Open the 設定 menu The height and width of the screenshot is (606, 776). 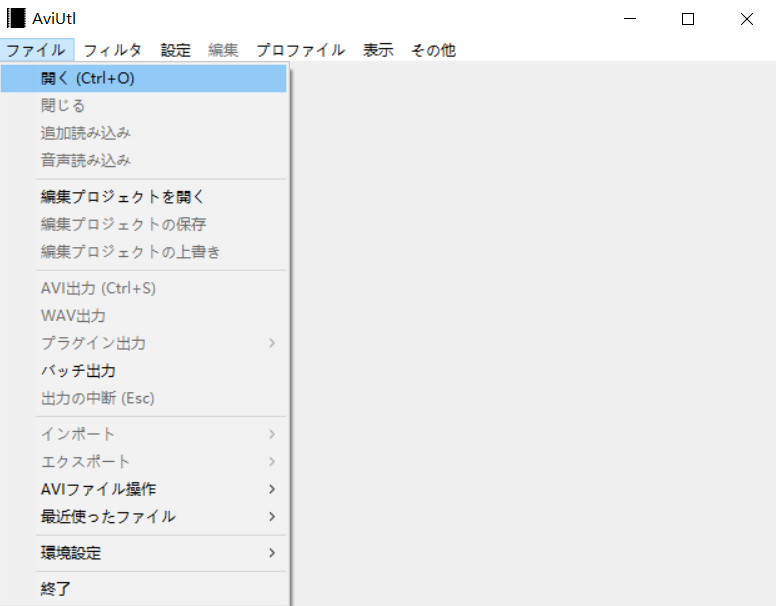coord(176,50)
